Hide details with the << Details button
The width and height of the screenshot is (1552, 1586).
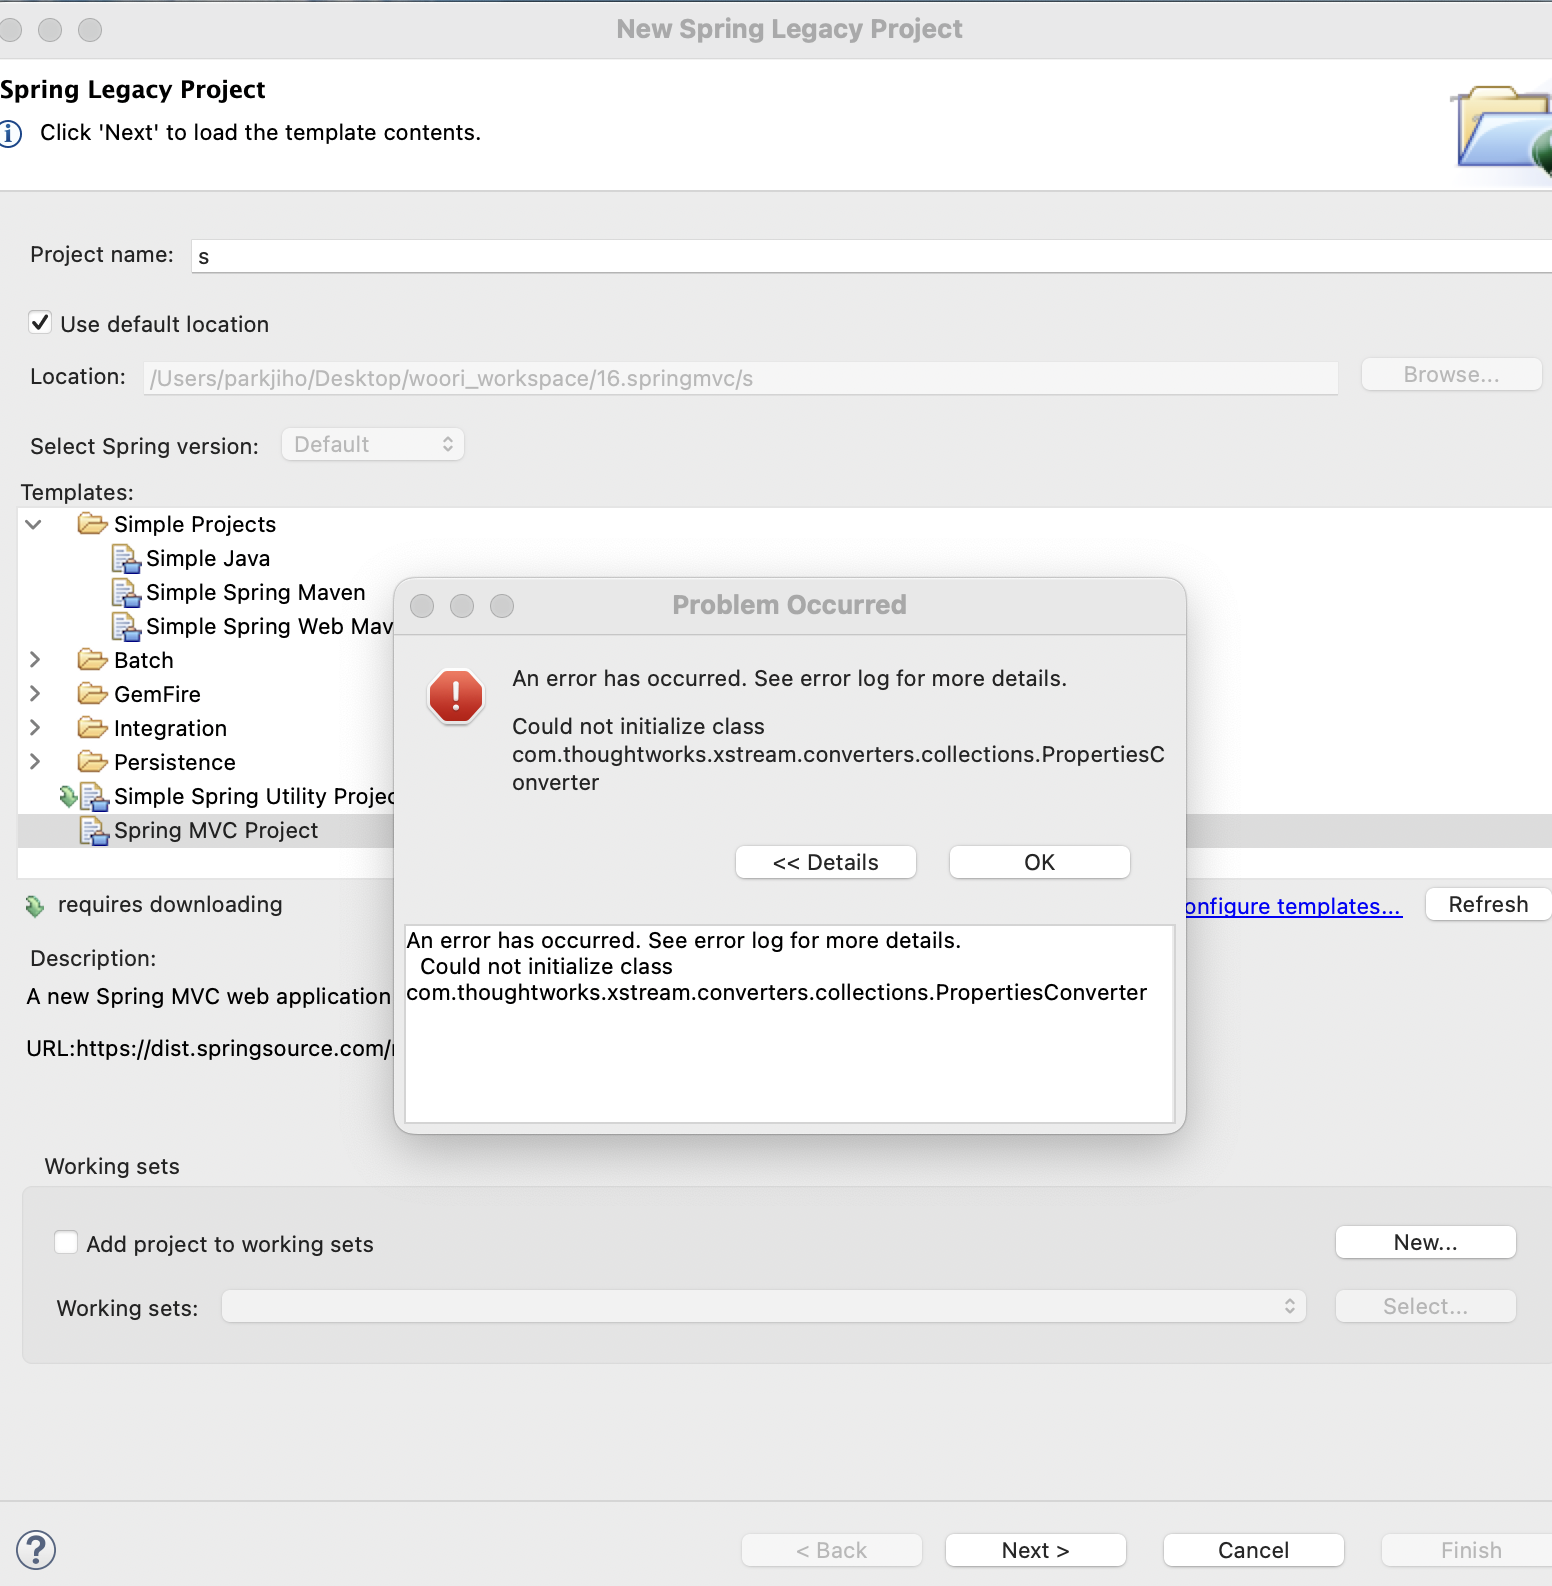pyautogui.click(x=826, y=862)
